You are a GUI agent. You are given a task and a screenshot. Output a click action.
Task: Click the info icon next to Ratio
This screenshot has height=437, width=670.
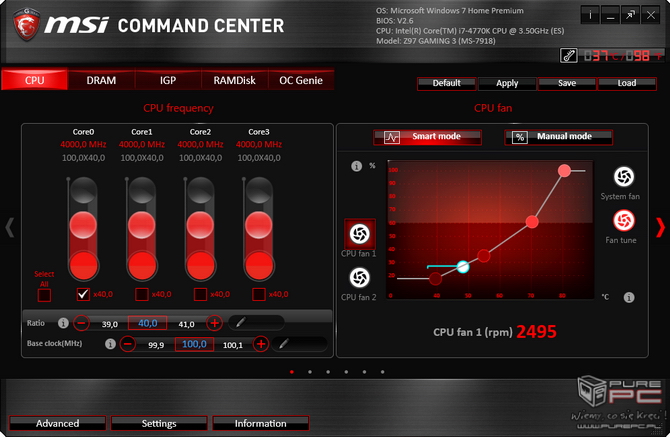coord(63,323)
